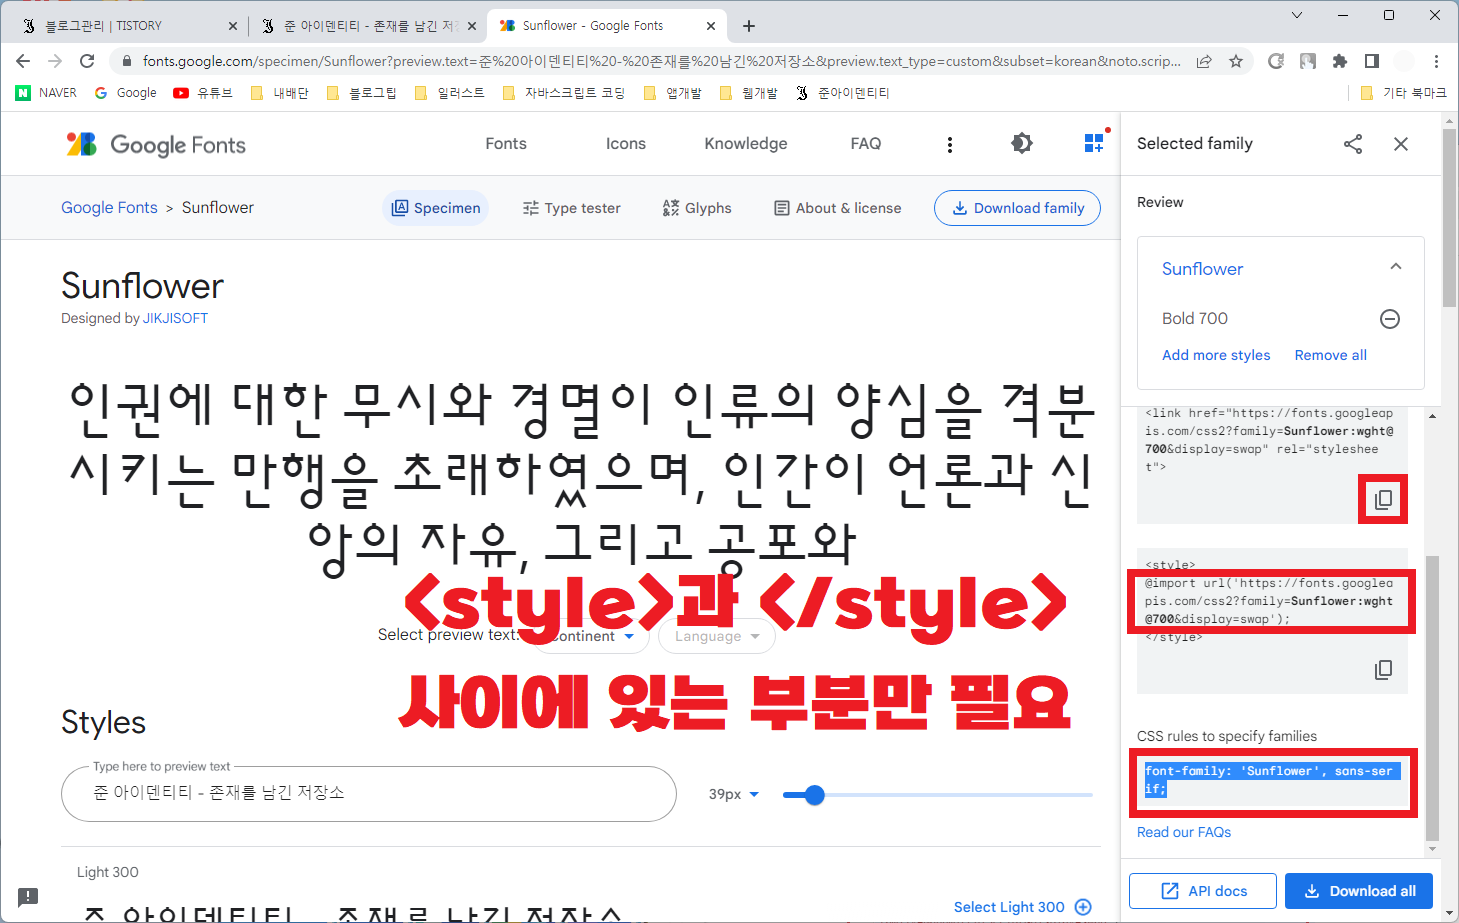Open Chrome three-dot menu
Viewport: 1459px width, 923px height.
(x=1436, y=61)
